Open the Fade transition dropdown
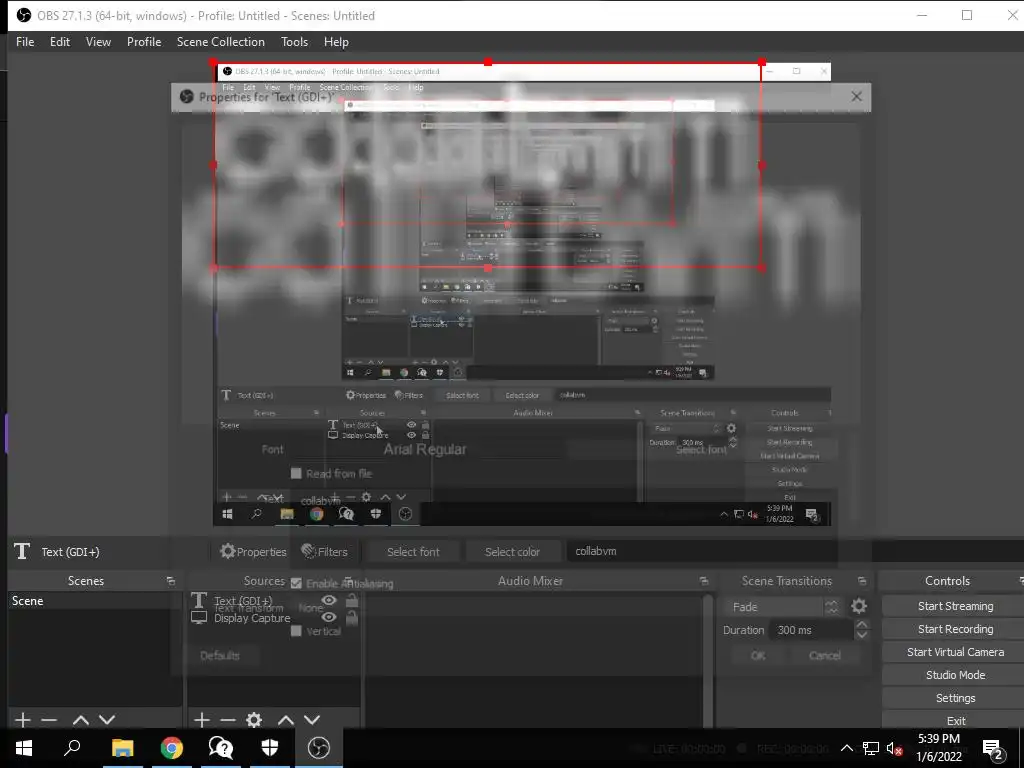This screenshot has height=768, width=1024. [782, 607]
